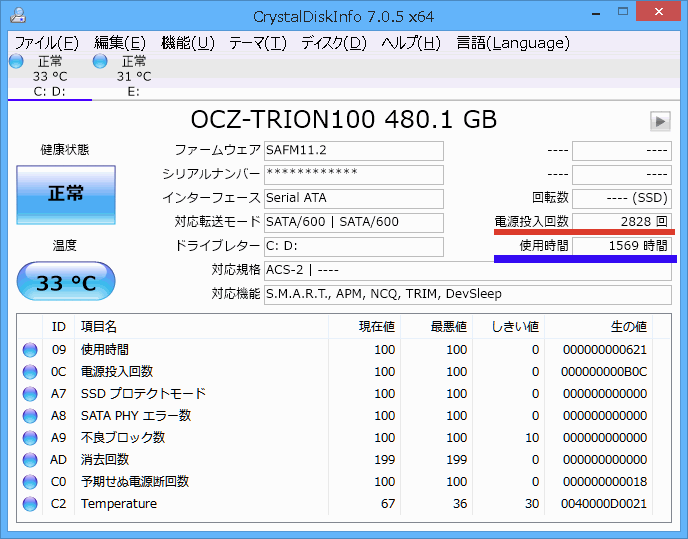Open the 編集(E) menu

pyautogui.click(x=119, y=43)
